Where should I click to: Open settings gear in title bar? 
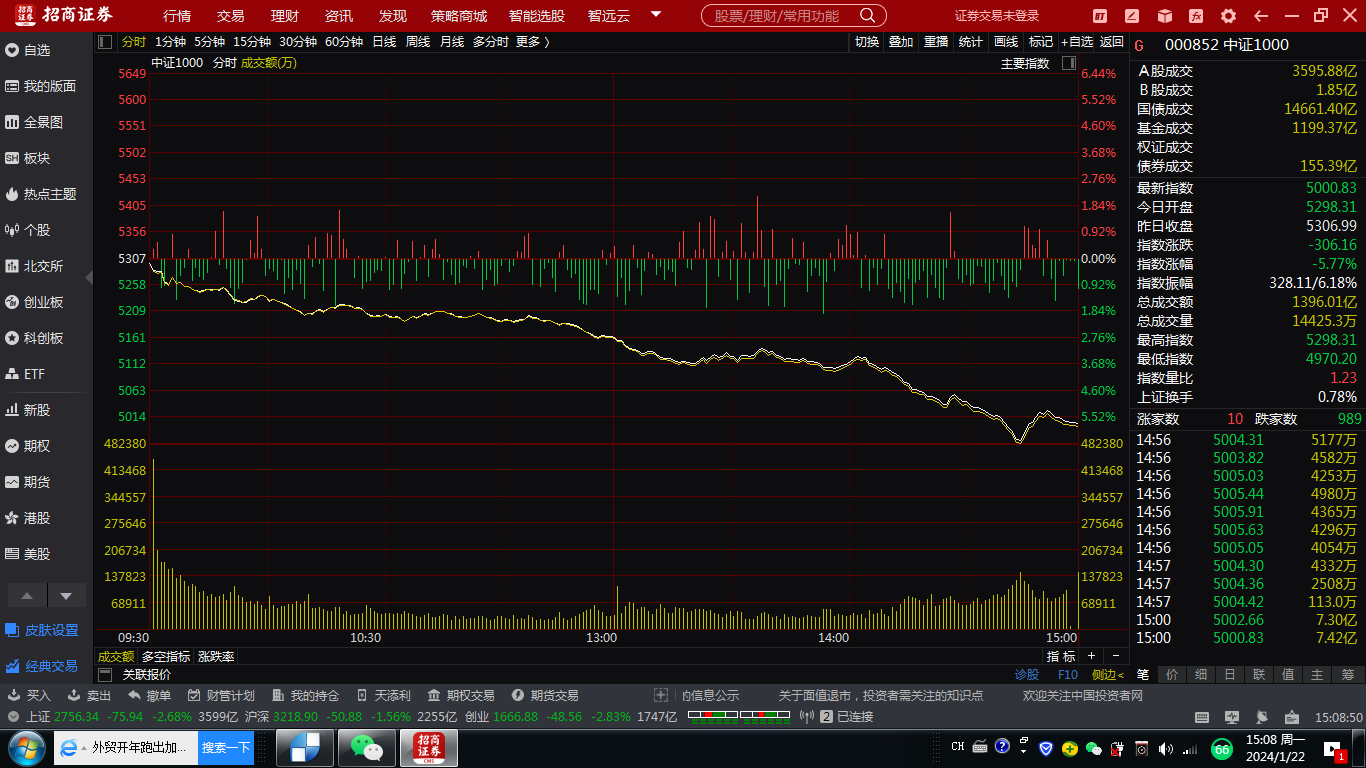(x=1229, y=16)
